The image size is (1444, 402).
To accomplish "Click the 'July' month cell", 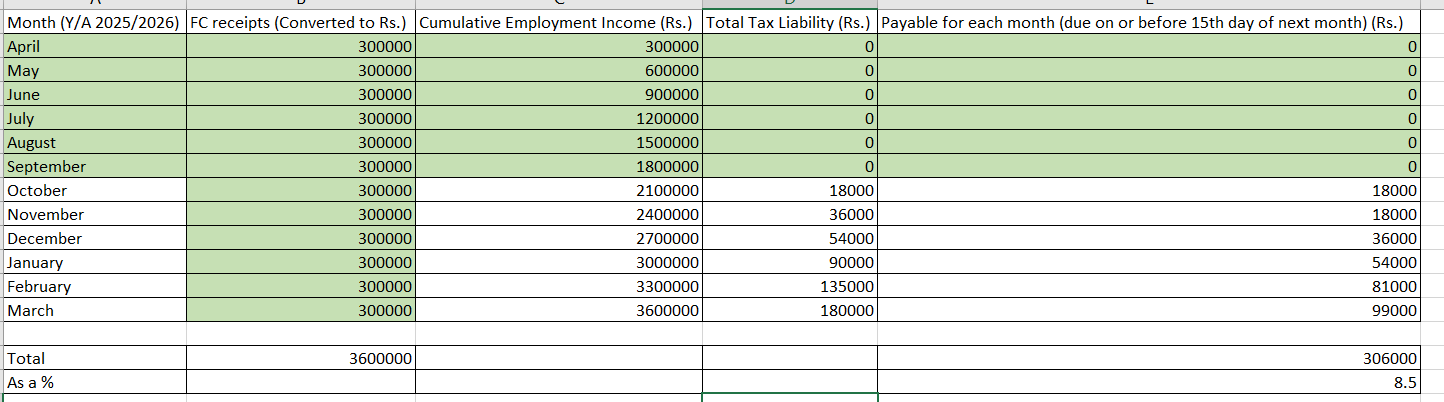I will tap(93, 119).
